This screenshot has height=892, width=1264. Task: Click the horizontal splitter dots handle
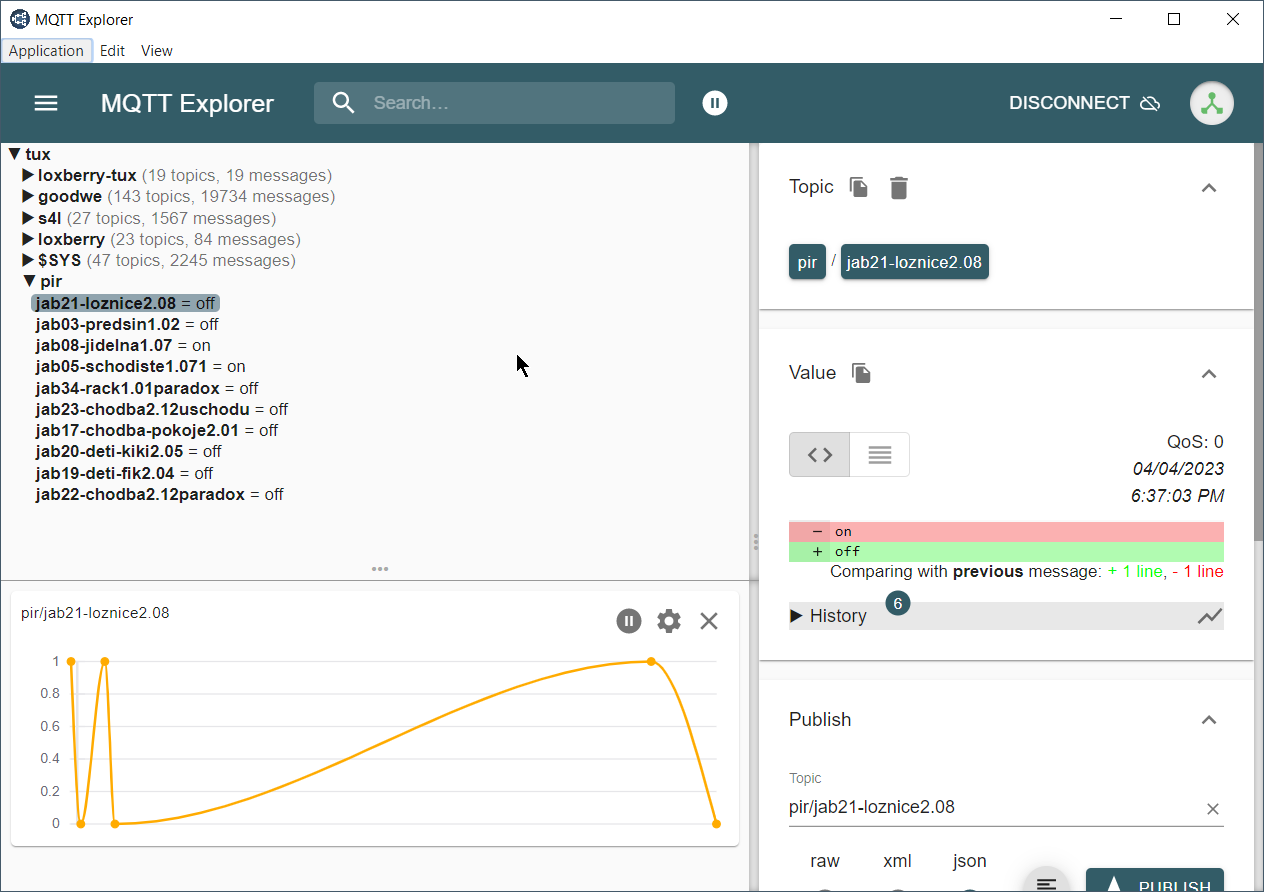pyautogui.click(x=380, y=569)
